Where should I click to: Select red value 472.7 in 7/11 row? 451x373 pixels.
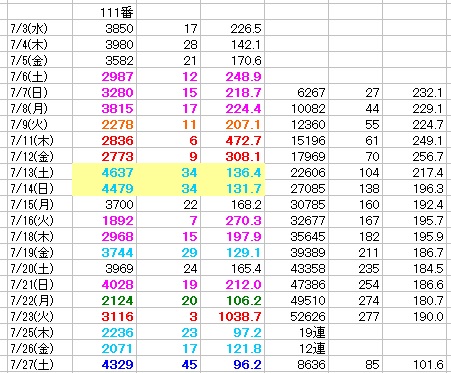(x=233, y=141)
